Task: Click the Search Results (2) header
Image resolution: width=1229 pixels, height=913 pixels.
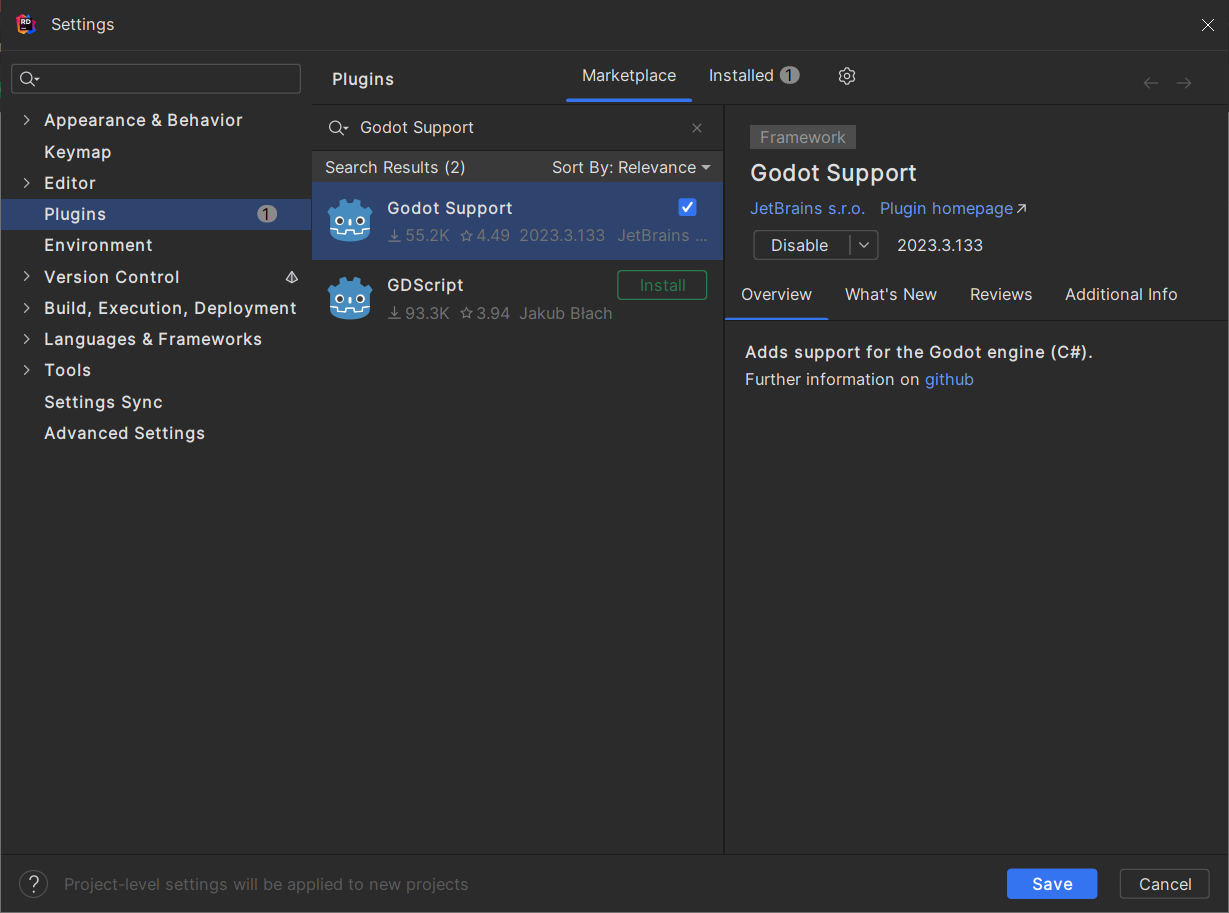Action: pyautogui.click(x=395, y=167)
